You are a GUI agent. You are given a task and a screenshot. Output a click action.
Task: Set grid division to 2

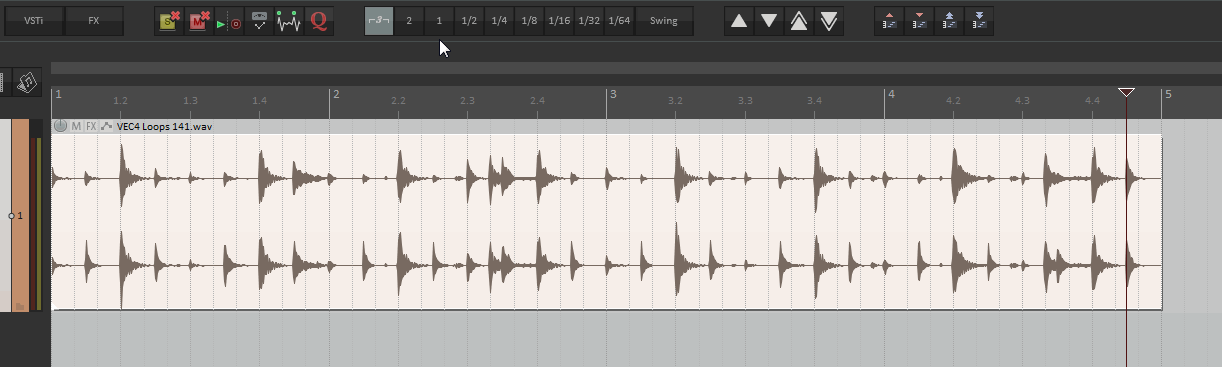click(x=409, y=21)
